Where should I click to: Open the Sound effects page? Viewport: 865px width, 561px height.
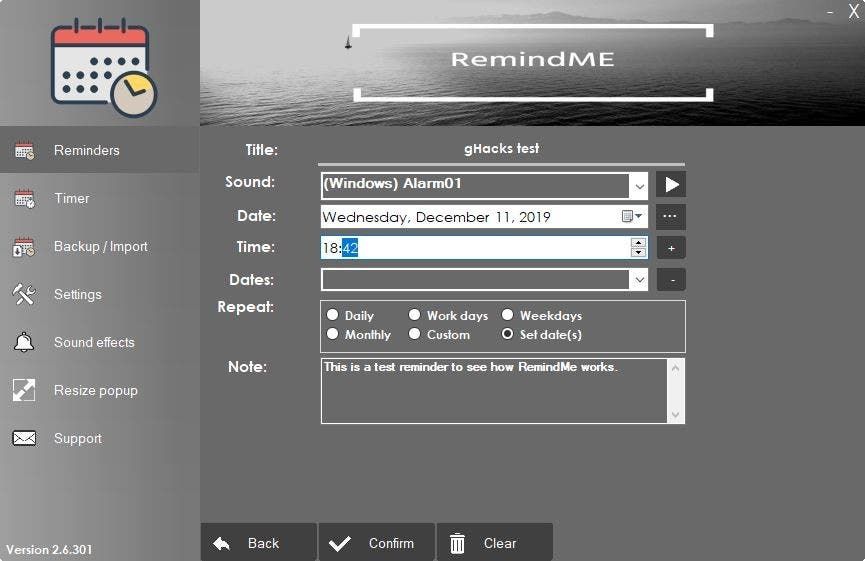coord(99,342)
